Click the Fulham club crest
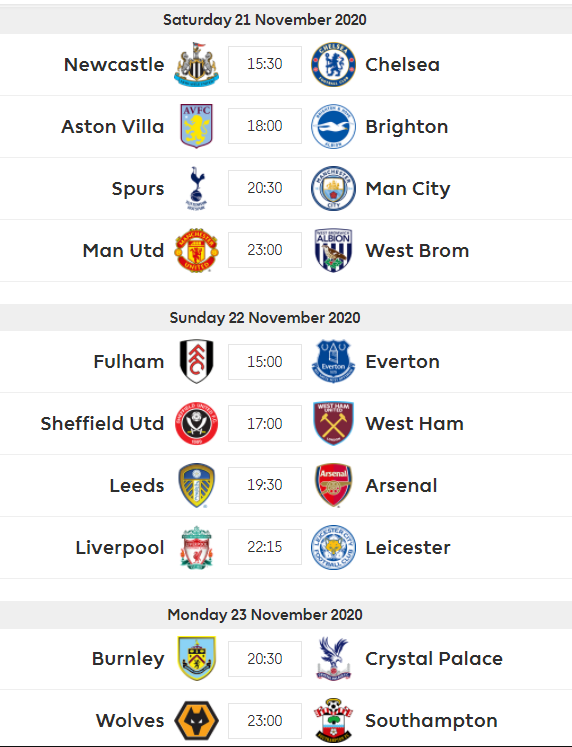 point(196,362)
